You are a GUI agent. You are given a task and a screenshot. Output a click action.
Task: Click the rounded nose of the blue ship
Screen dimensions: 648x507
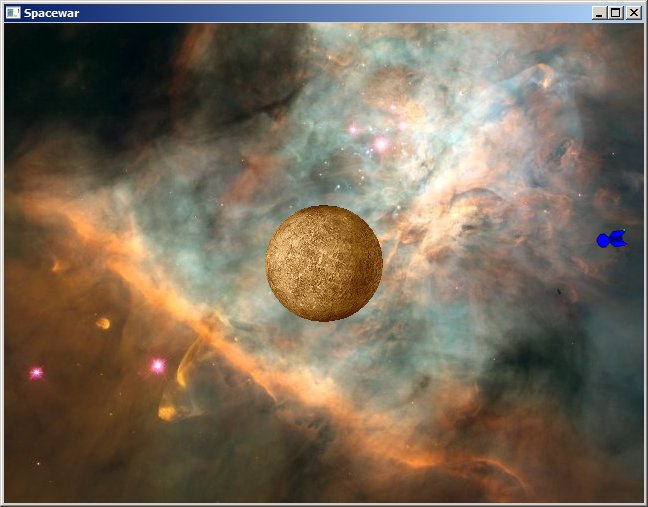tap(603, 240)
